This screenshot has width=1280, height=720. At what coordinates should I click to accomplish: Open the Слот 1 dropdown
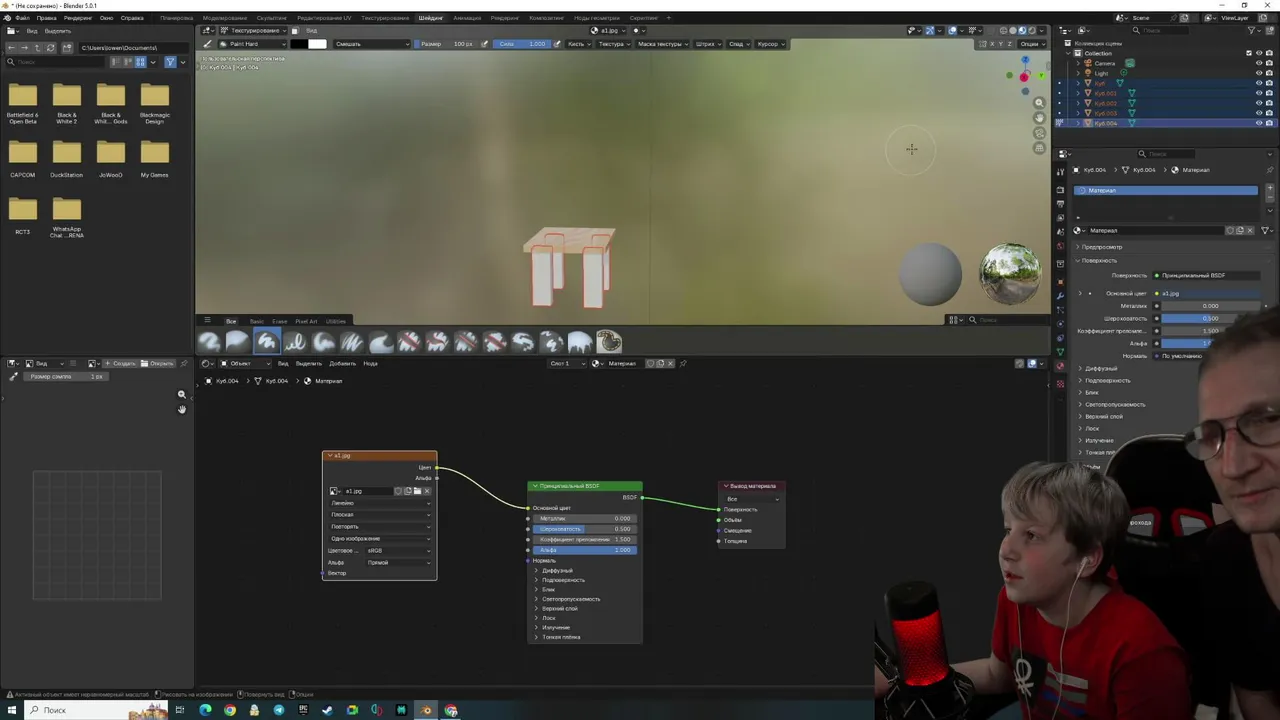coord(567,363)
